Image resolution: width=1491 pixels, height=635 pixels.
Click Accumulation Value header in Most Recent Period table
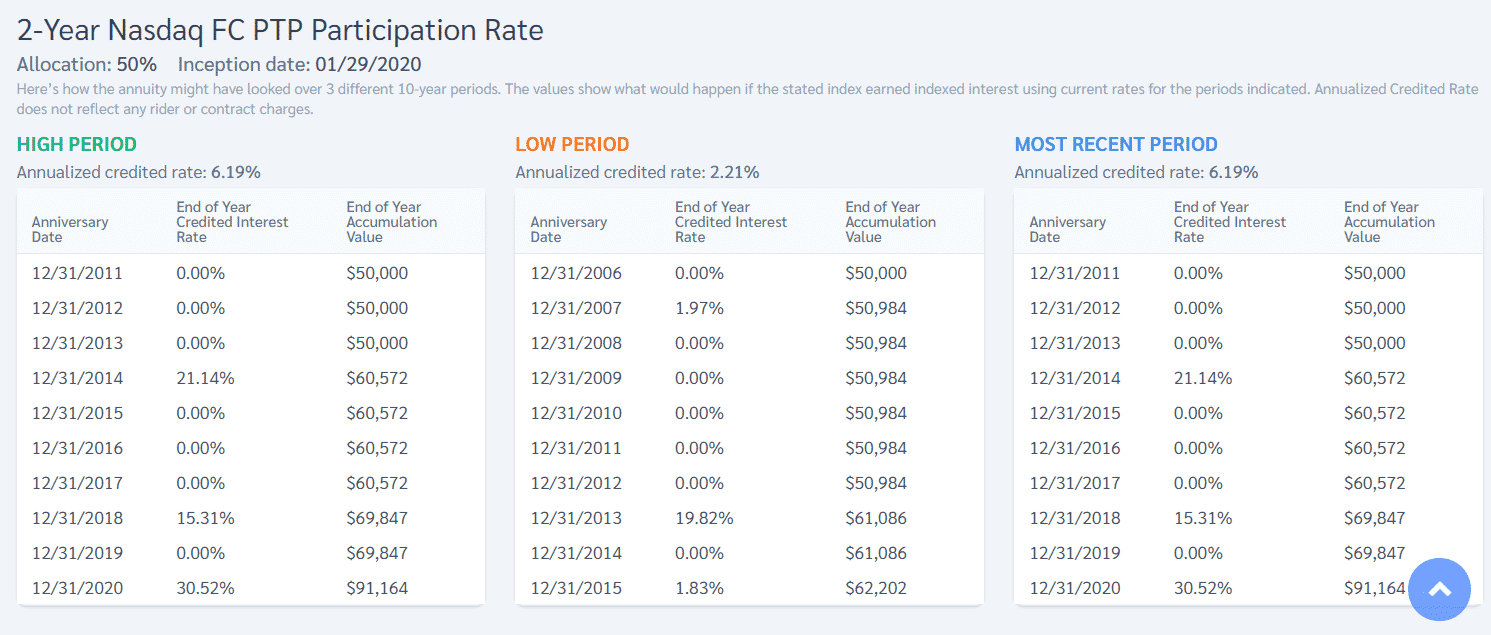point(1389,222)
